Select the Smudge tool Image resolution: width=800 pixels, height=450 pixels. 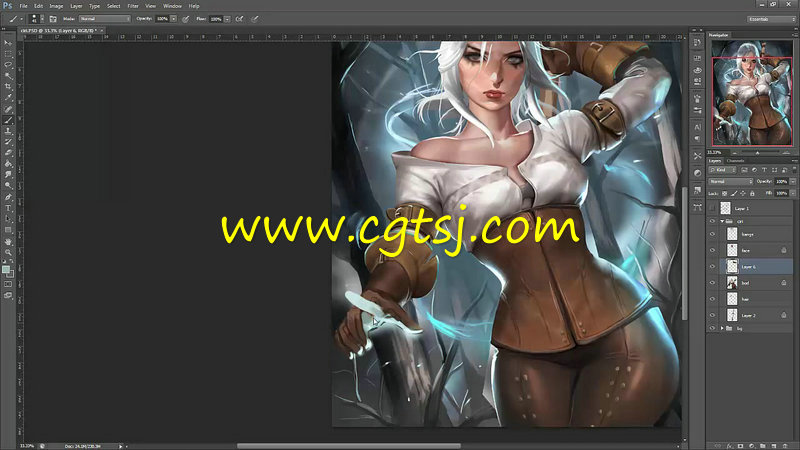(x=8, y=175)
